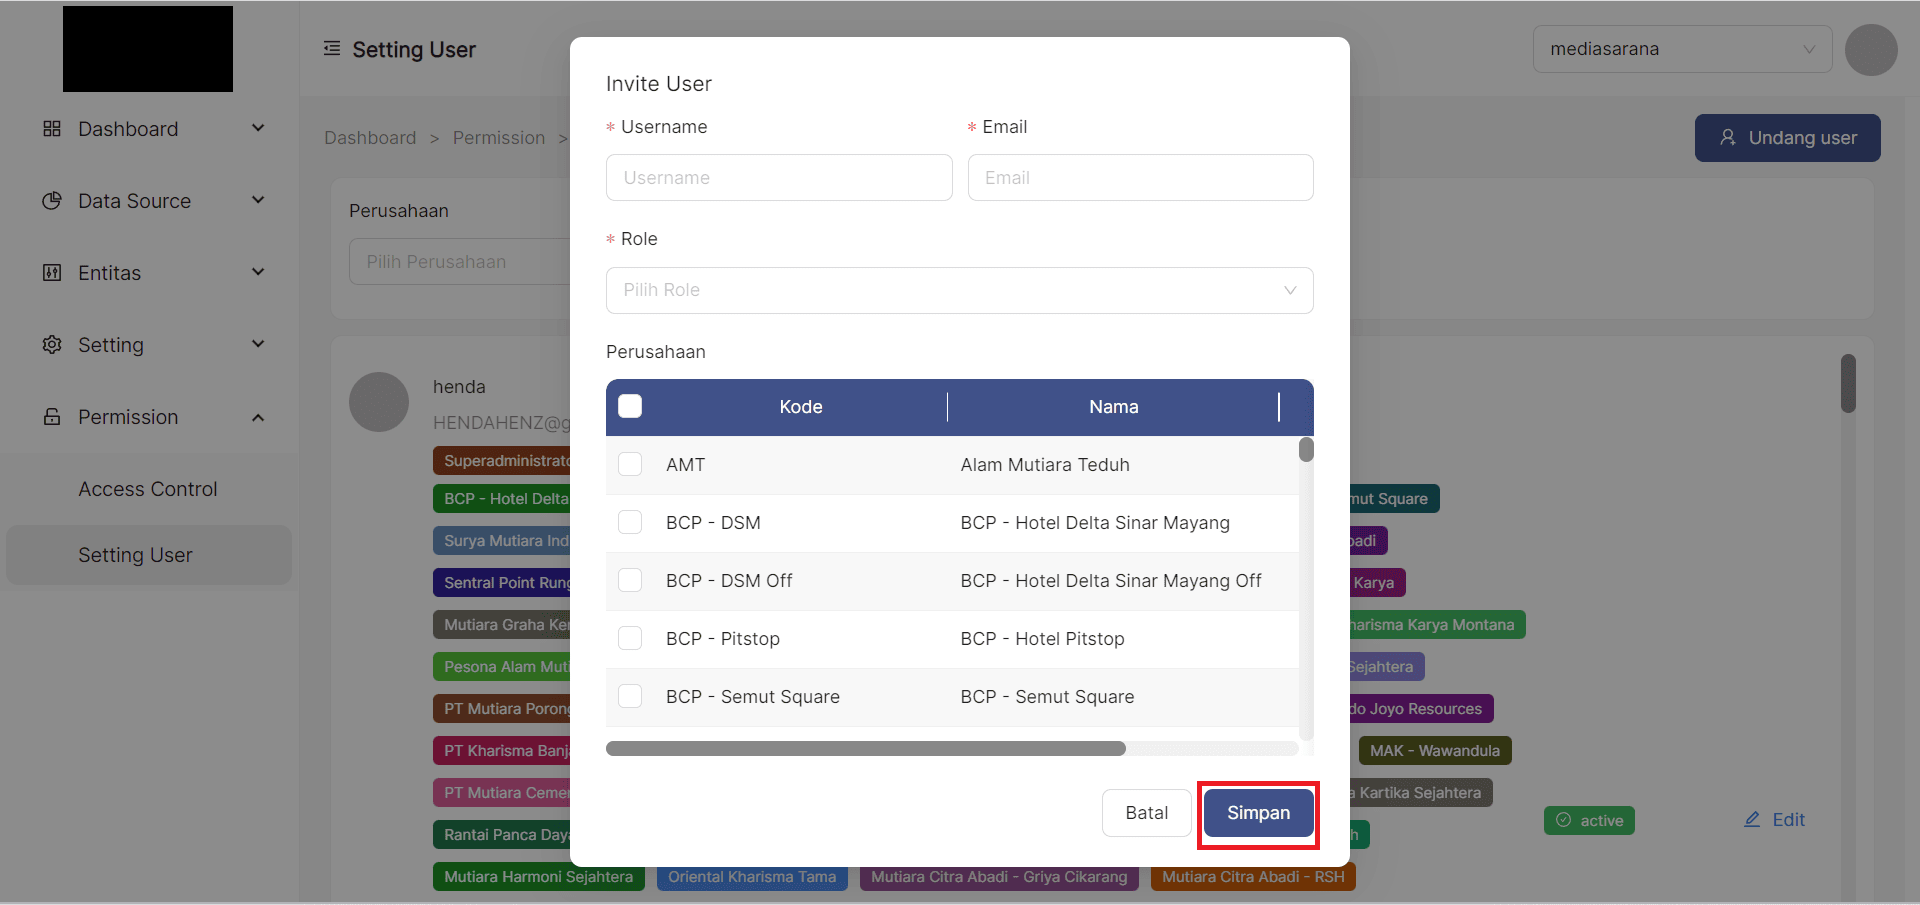The image size is (1920, 905).
Task: Click the pencil Edit icon for henda
Action: [1752, 820]
